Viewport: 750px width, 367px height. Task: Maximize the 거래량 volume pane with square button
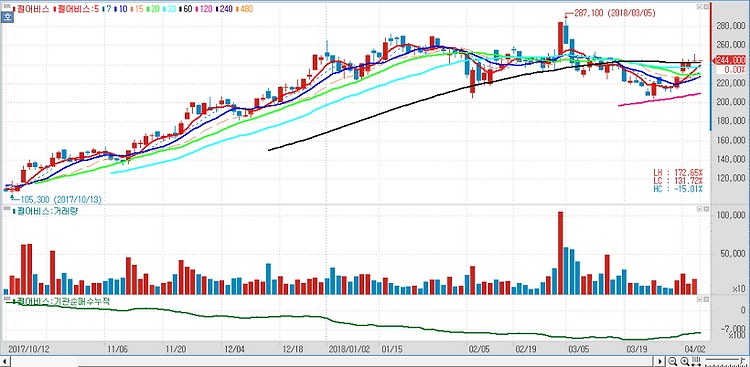tap(706, 210)
